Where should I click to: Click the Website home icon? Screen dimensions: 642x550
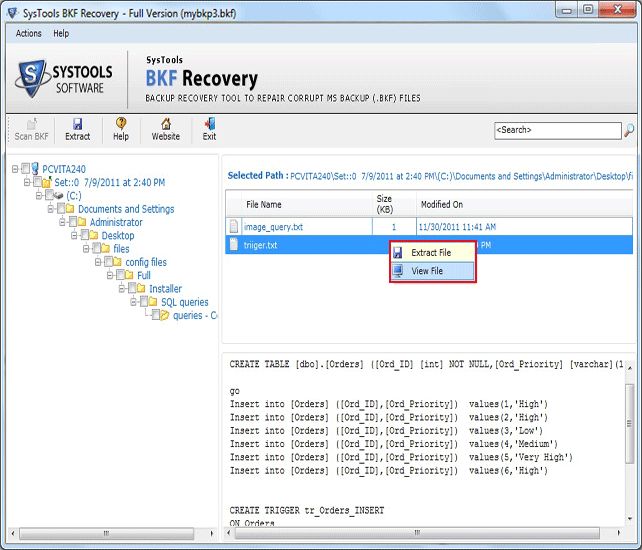pos(165,129)
